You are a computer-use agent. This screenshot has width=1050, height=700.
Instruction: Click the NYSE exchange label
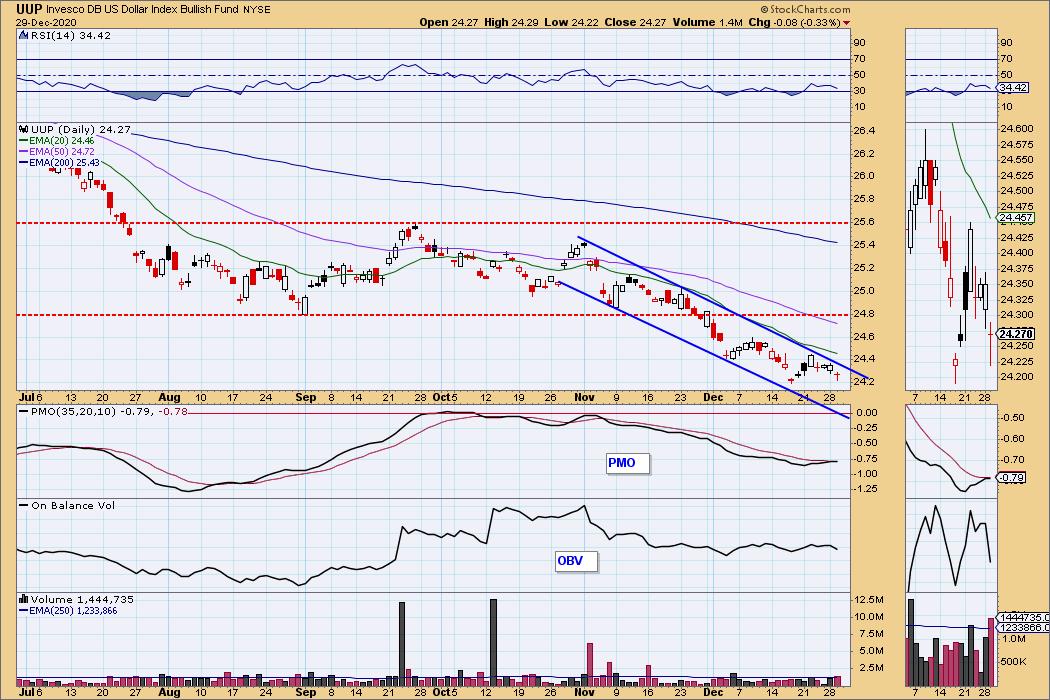(257, 10)
